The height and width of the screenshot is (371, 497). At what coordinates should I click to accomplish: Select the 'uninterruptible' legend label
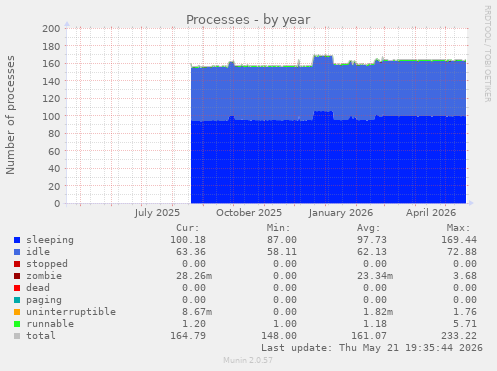71,312
